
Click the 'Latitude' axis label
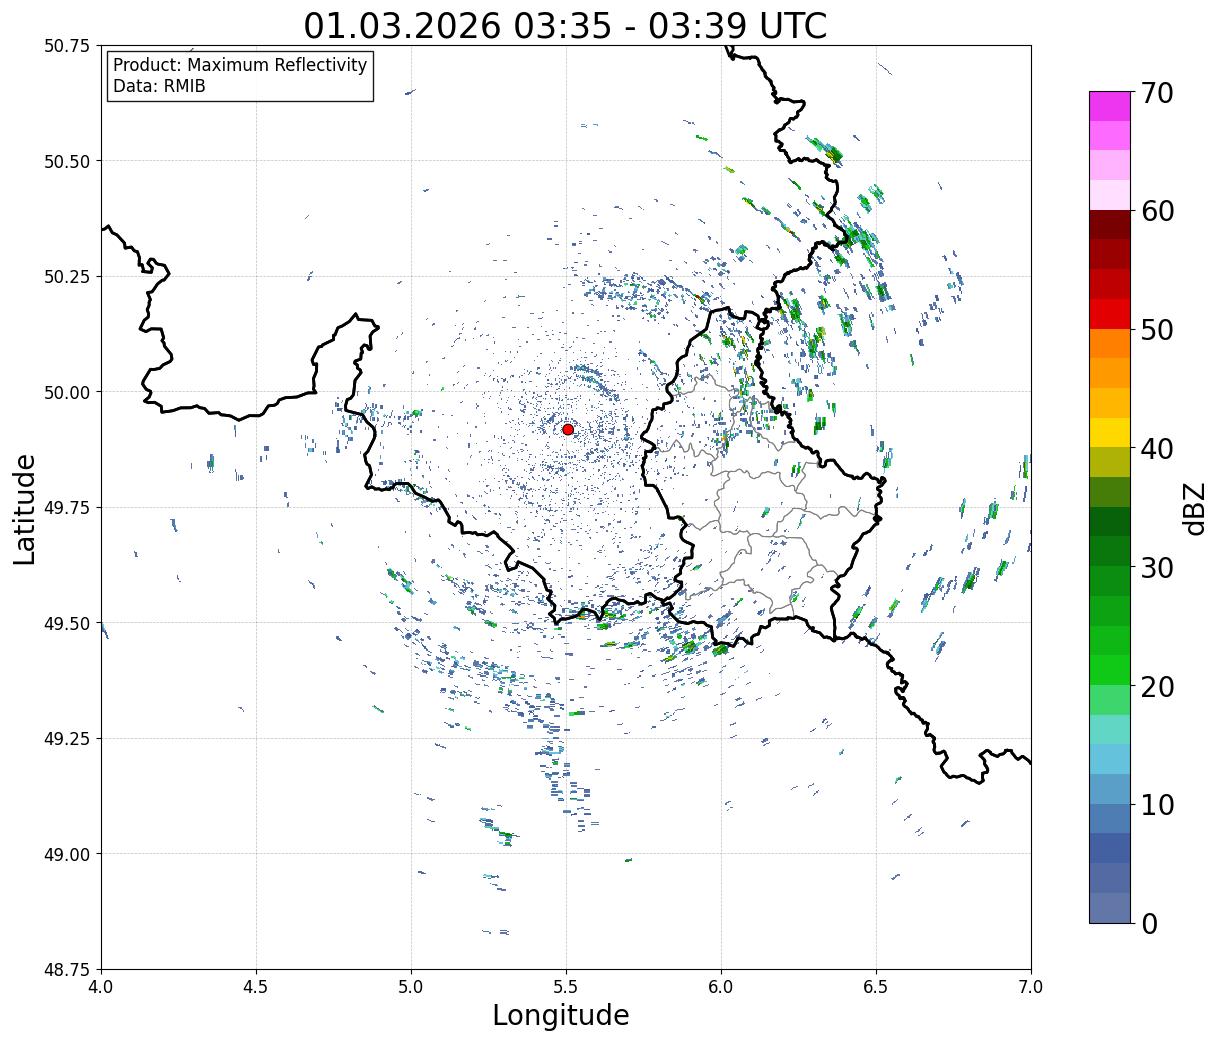[25, 509]
